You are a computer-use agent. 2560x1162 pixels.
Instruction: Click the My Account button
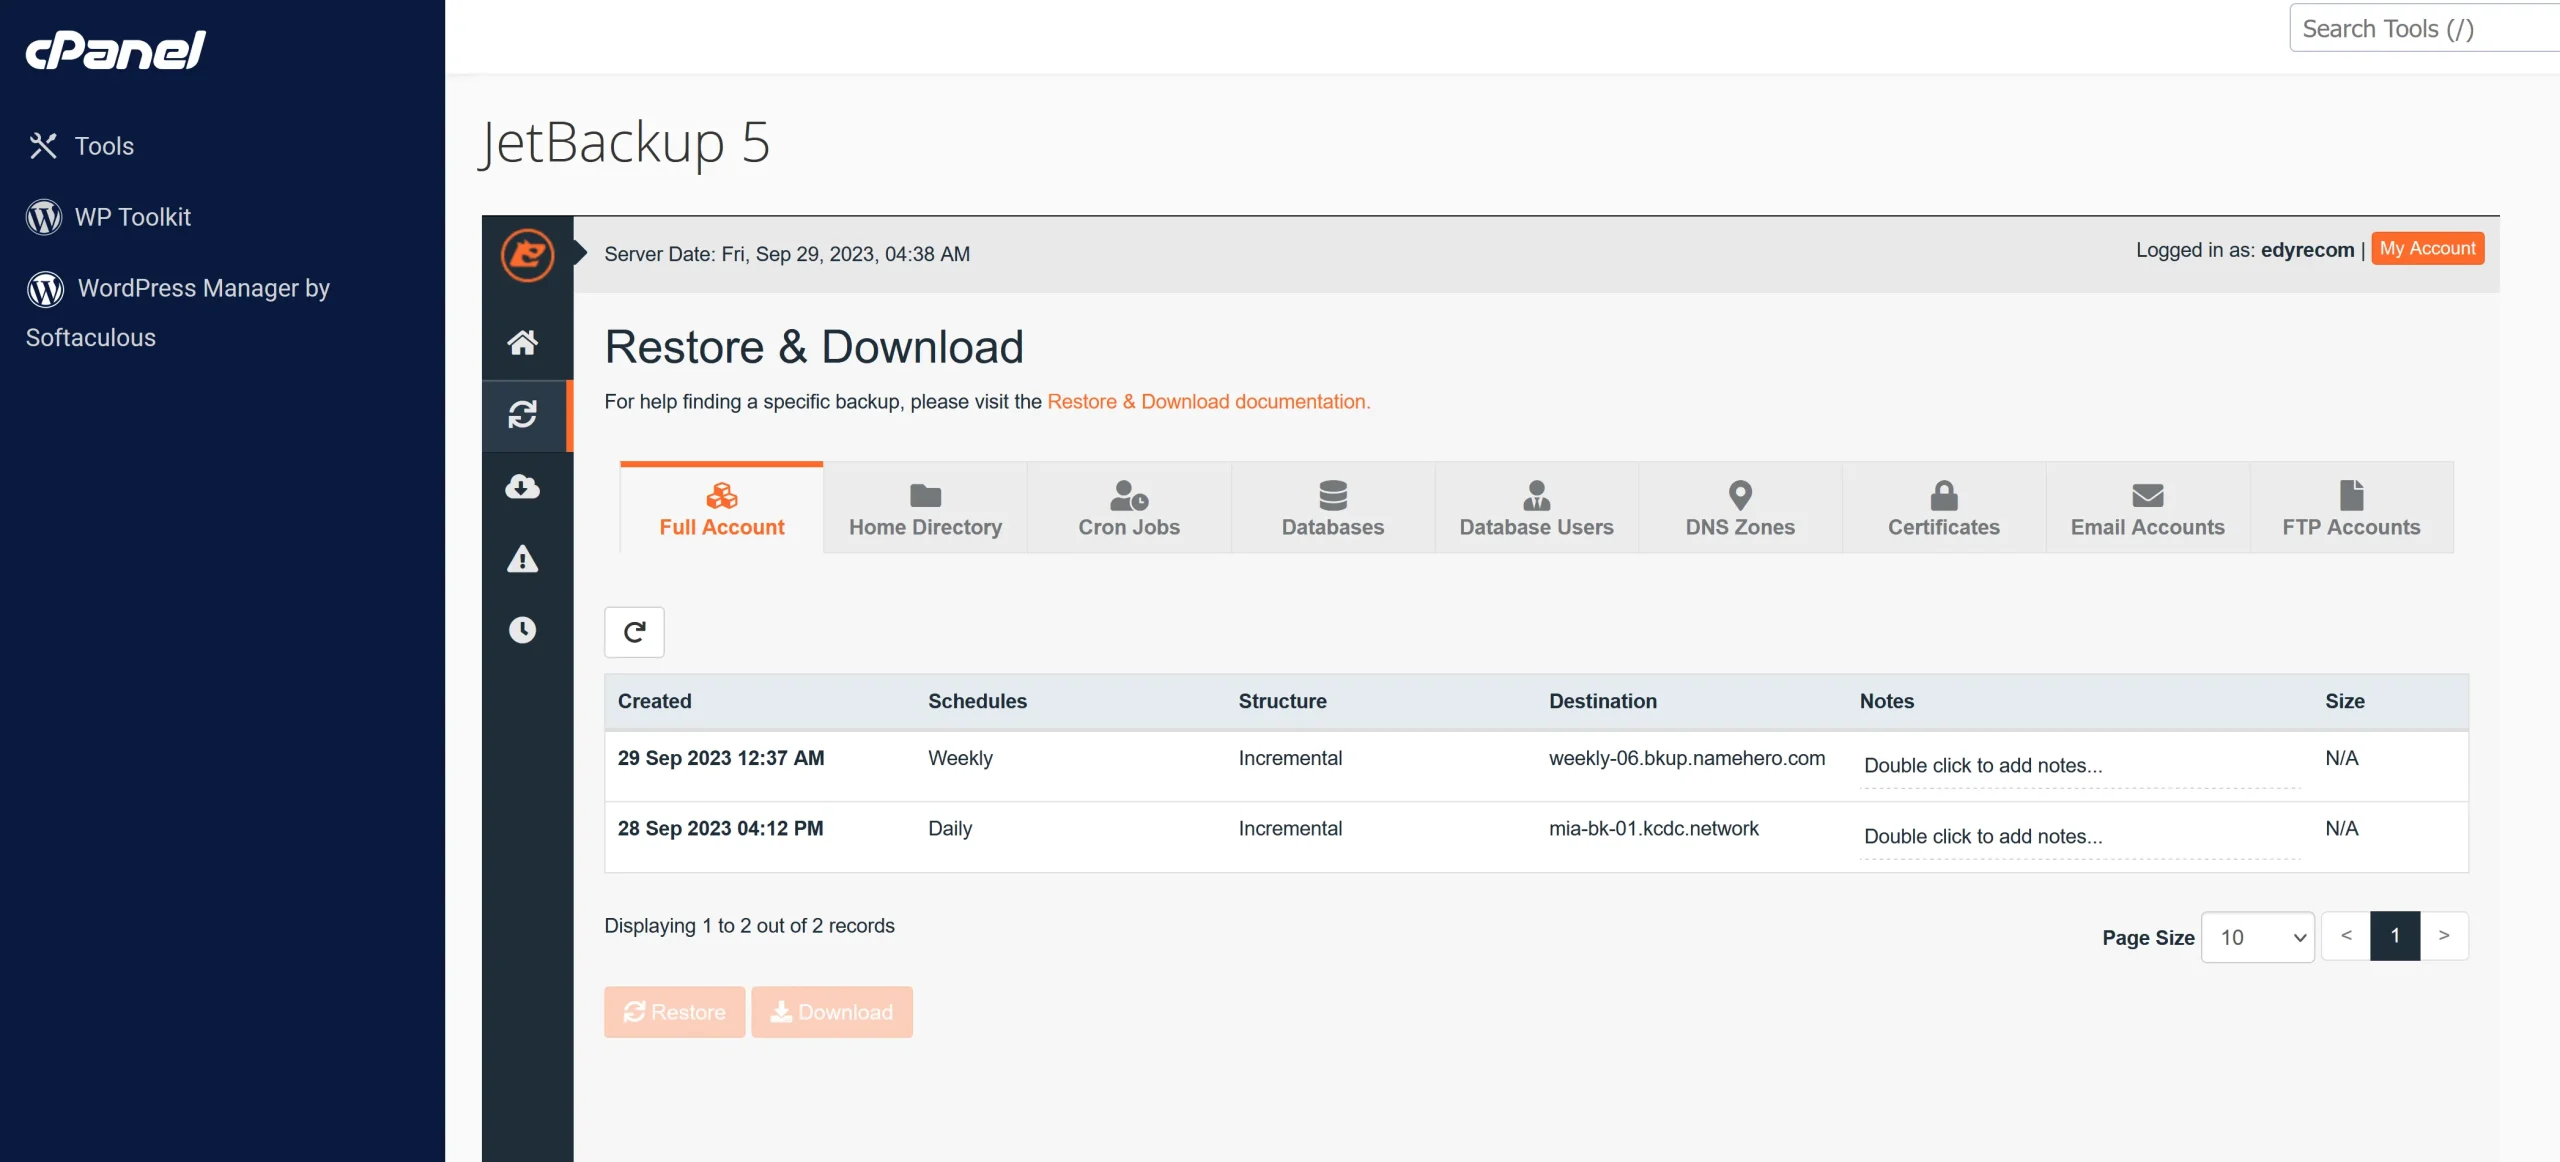click(x=2427, y=249)
